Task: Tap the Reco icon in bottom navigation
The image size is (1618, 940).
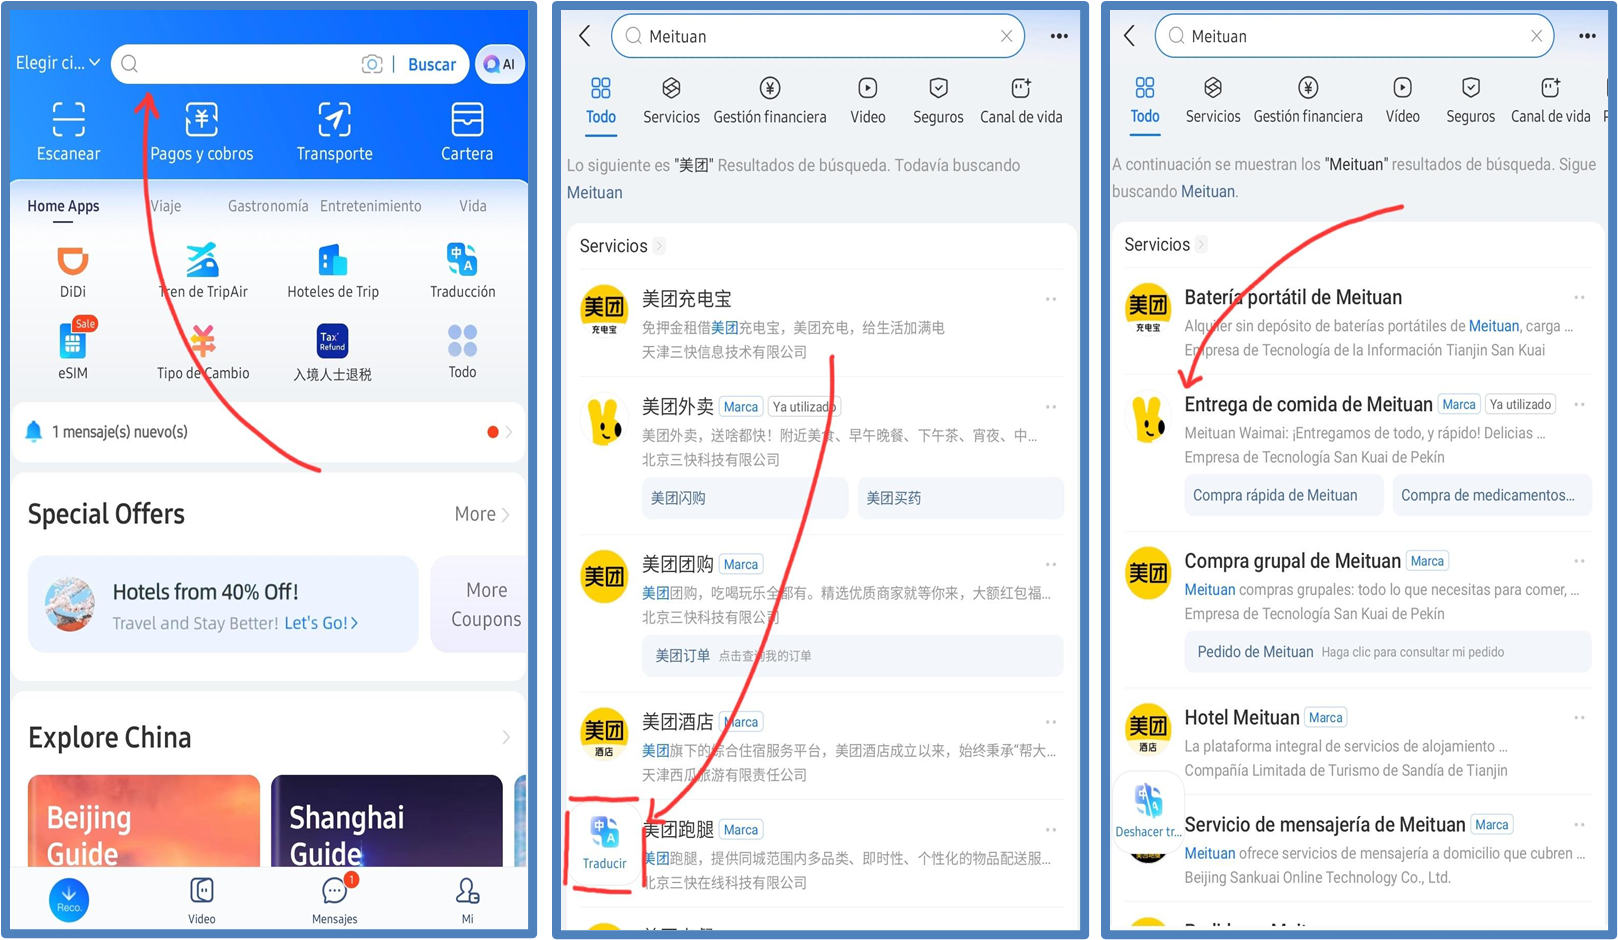Action: coord(69,901)
